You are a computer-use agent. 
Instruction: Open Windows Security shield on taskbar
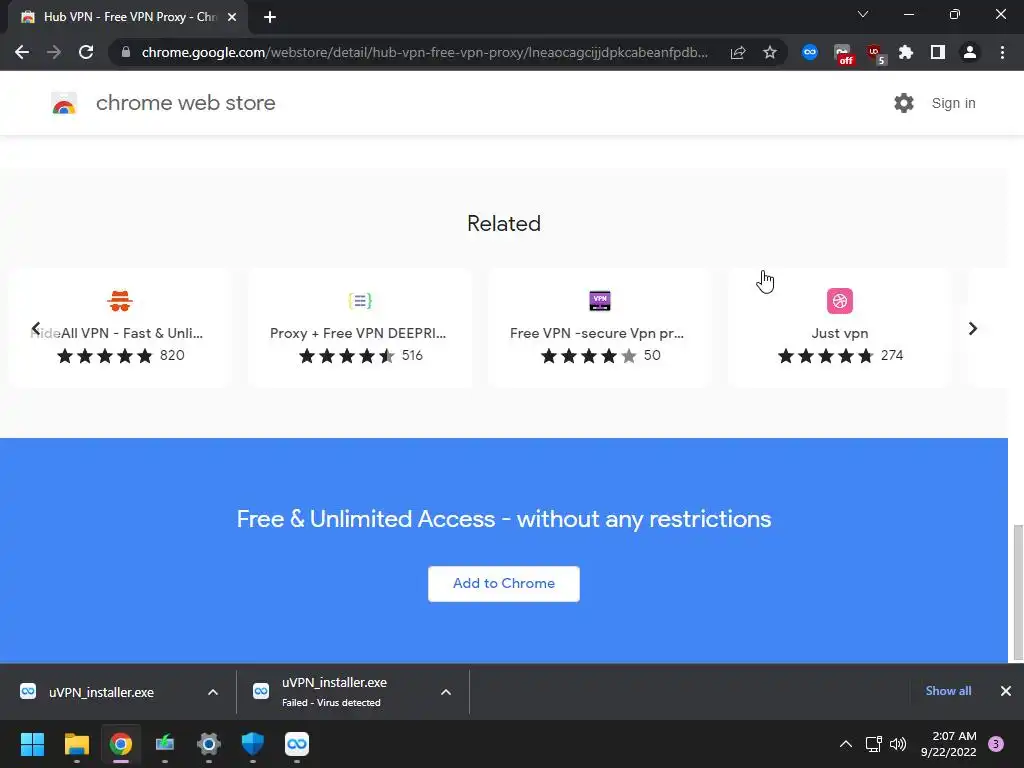click(253, 744)
